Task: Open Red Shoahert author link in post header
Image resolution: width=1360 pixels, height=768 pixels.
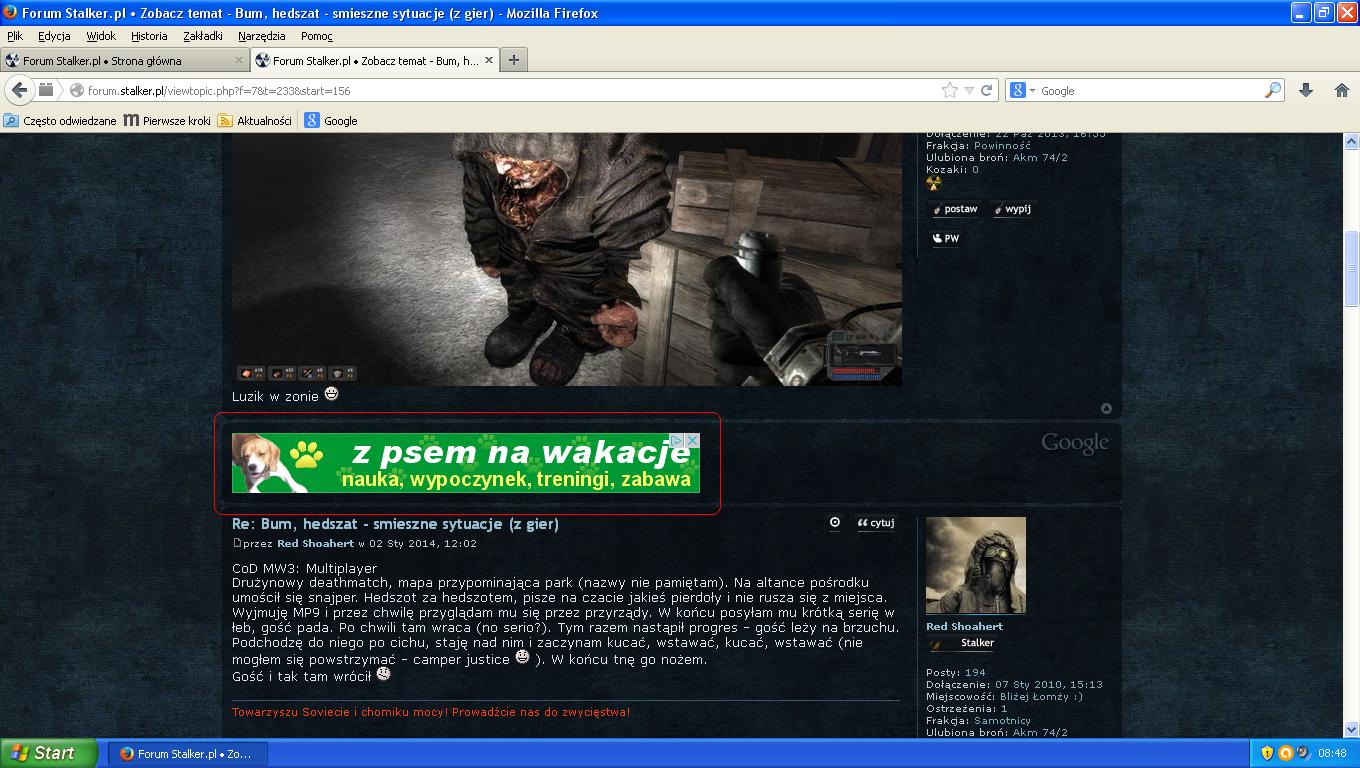Action: 315,543
